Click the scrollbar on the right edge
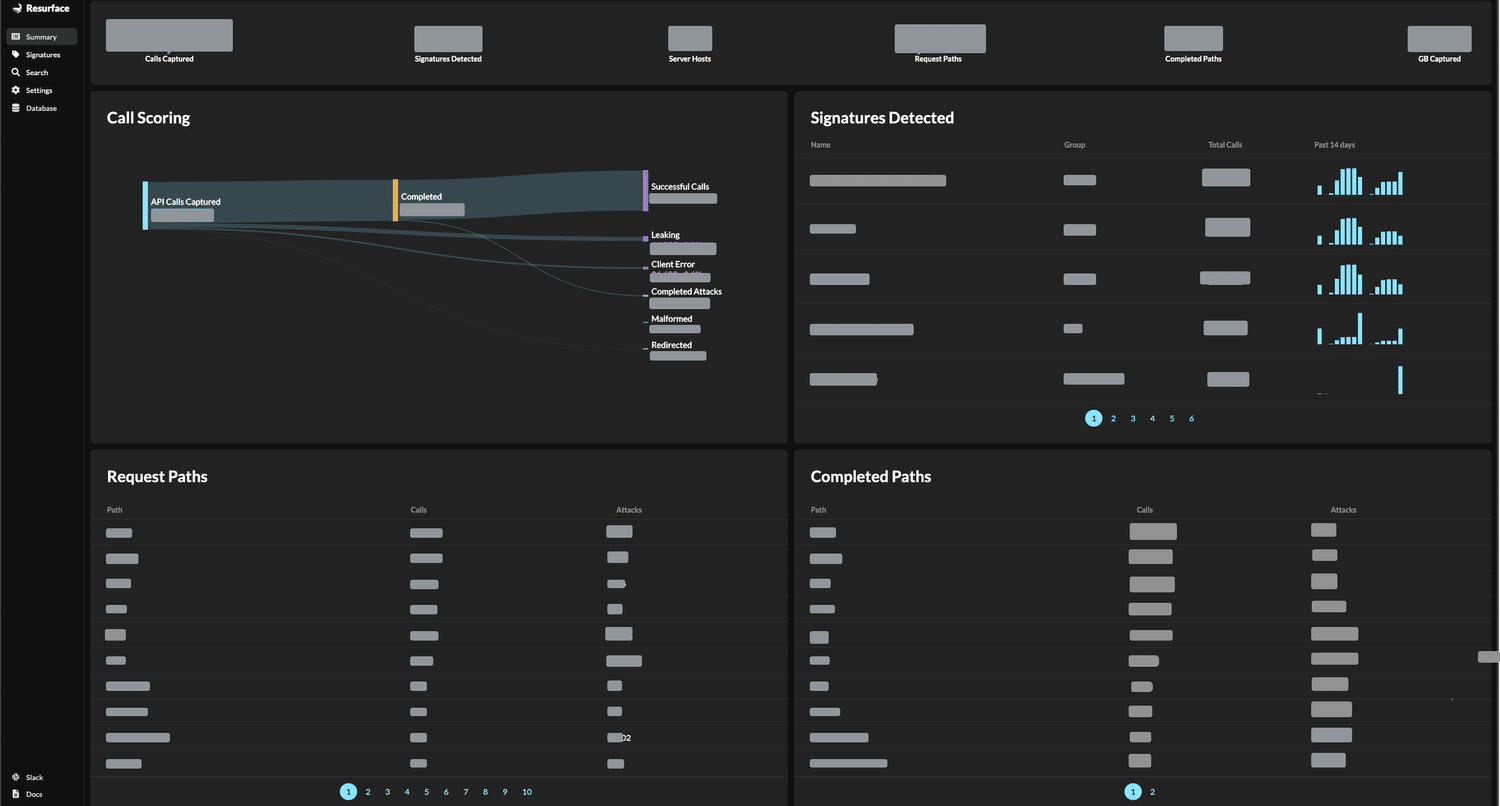Image resolution: width=1500 pixels, height=806 pixels. click(x=1491, y=657)
